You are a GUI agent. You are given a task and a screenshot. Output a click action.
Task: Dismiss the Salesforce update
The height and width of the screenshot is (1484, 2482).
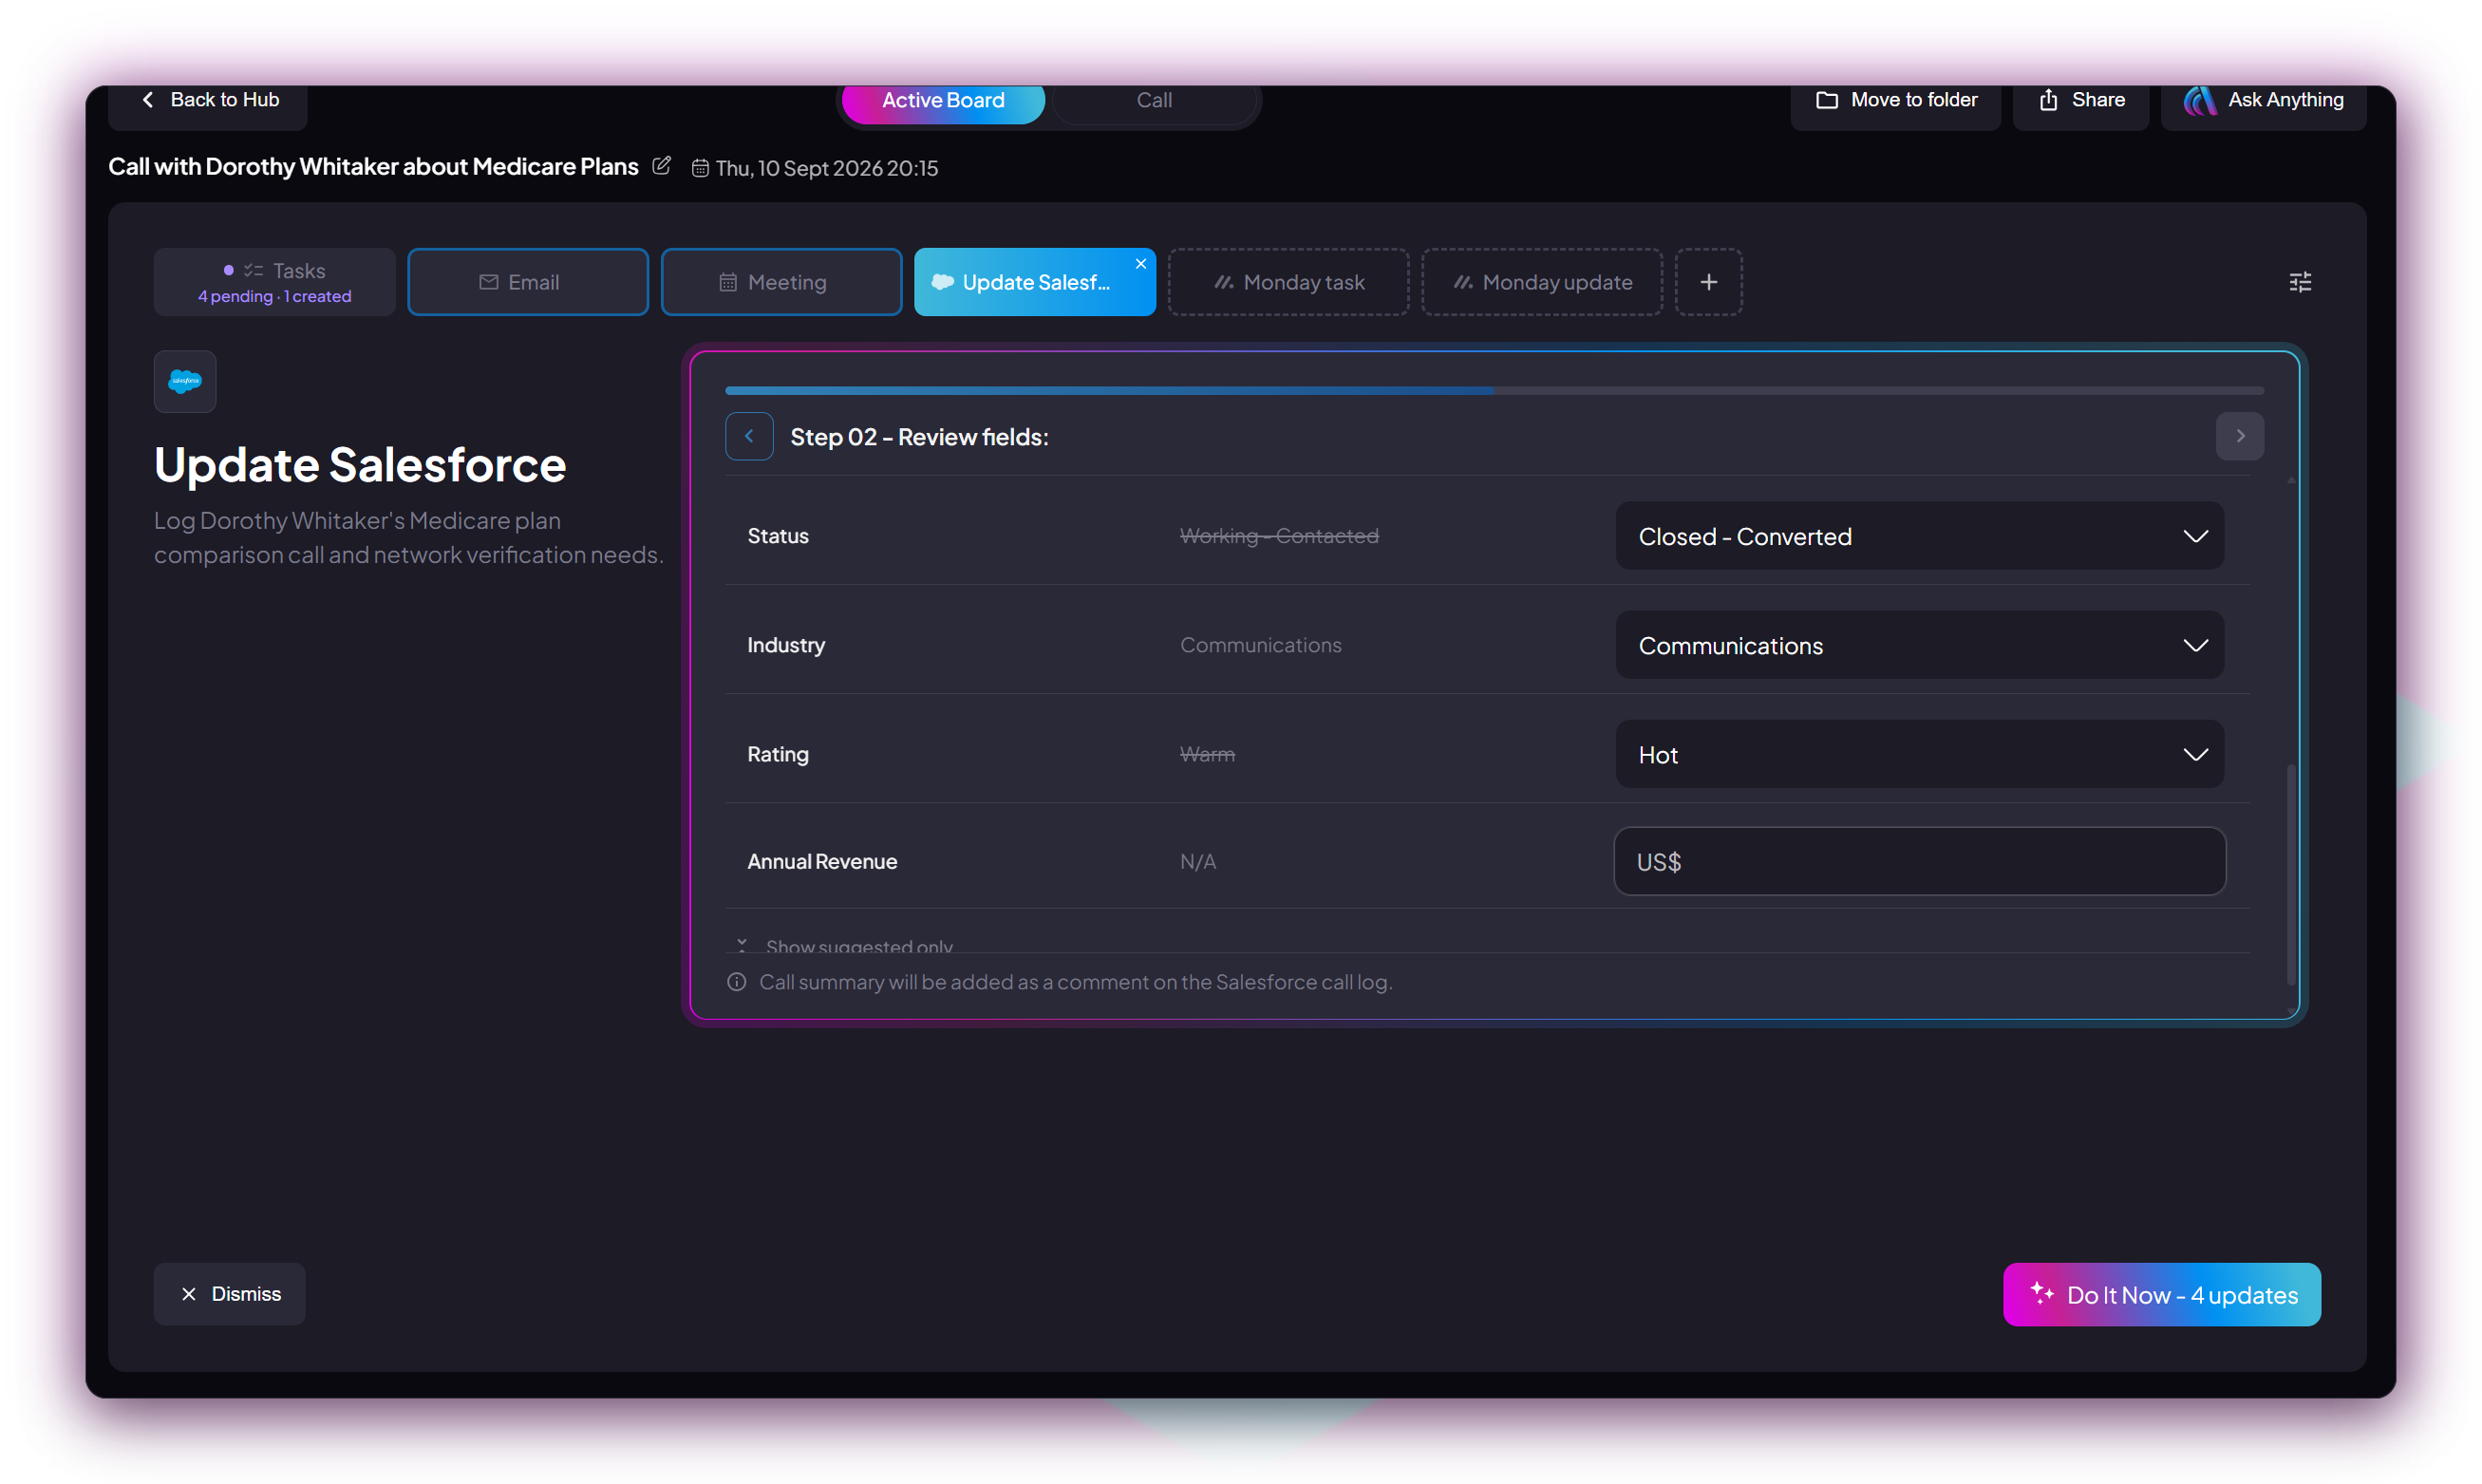(x=230, y=1294)
